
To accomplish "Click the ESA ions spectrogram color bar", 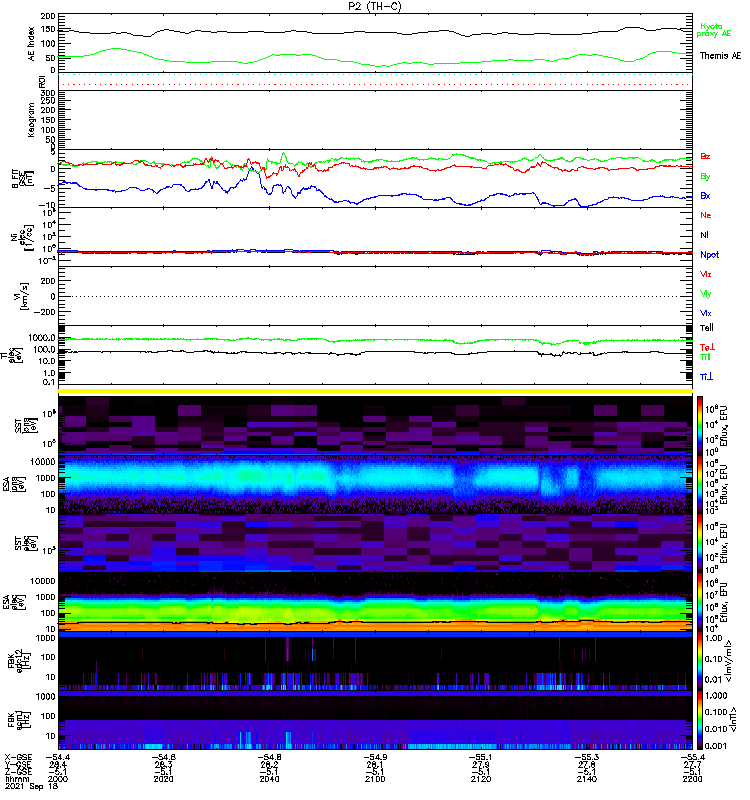I will [x=700, y=484].
